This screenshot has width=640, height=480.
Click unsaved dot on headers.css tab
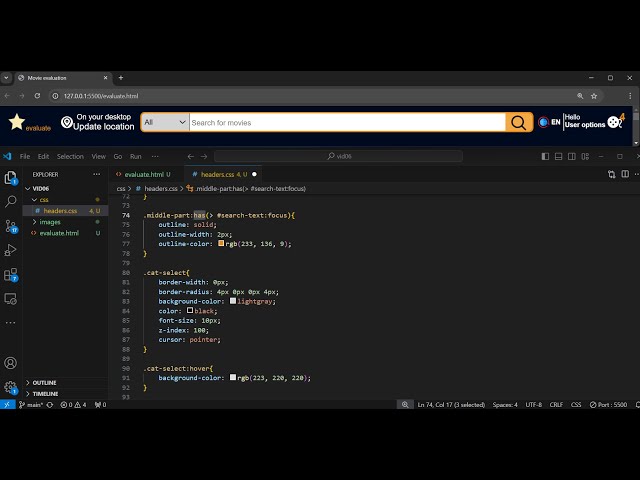[254, 174]
